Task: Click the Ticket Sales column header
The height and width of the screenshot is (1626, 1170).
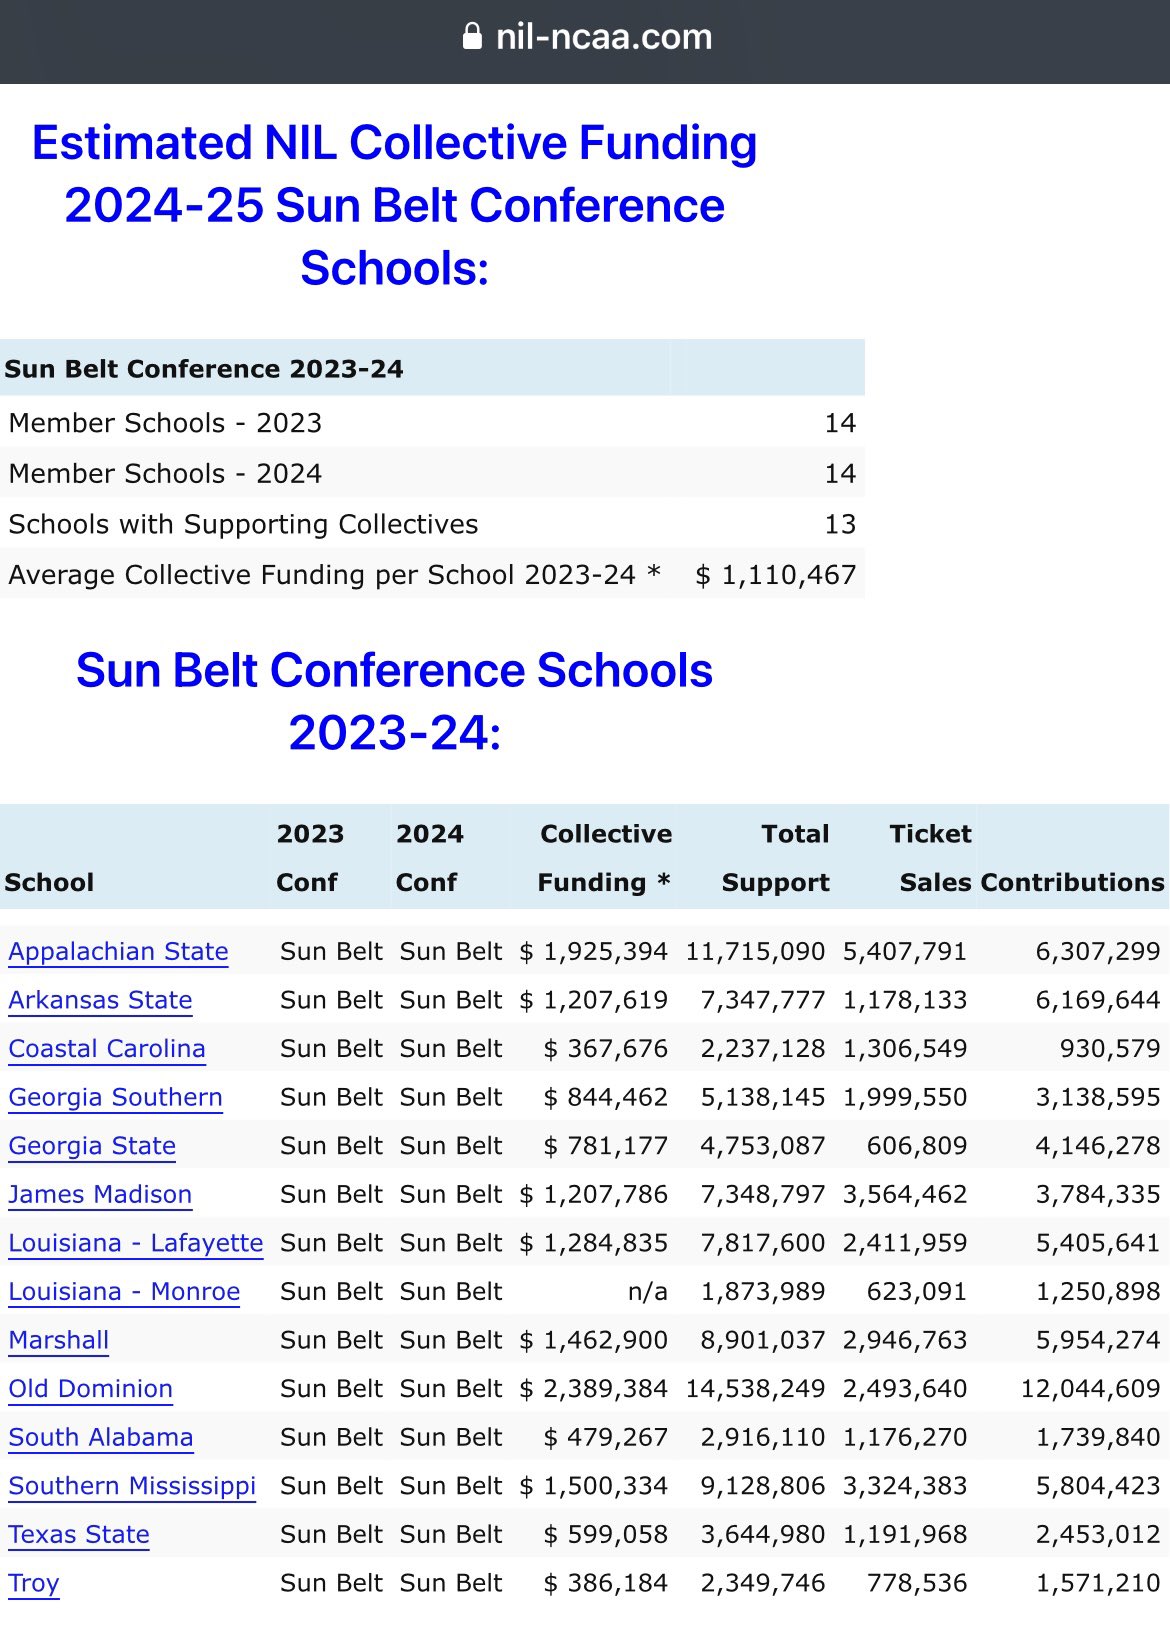Action: (x=930, y=858)
